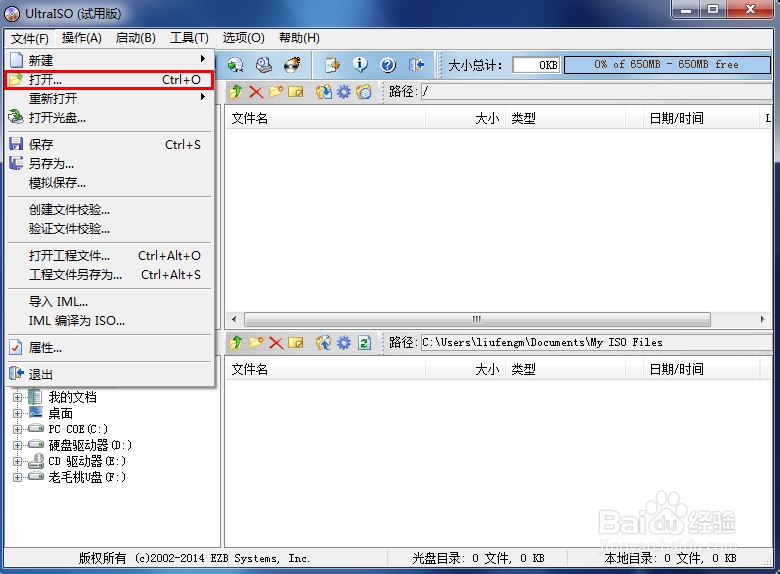This screenshot has width=780, height=574.
Task: Click the last folder icon in image pane toolbar
Action: tap(364, 92)
